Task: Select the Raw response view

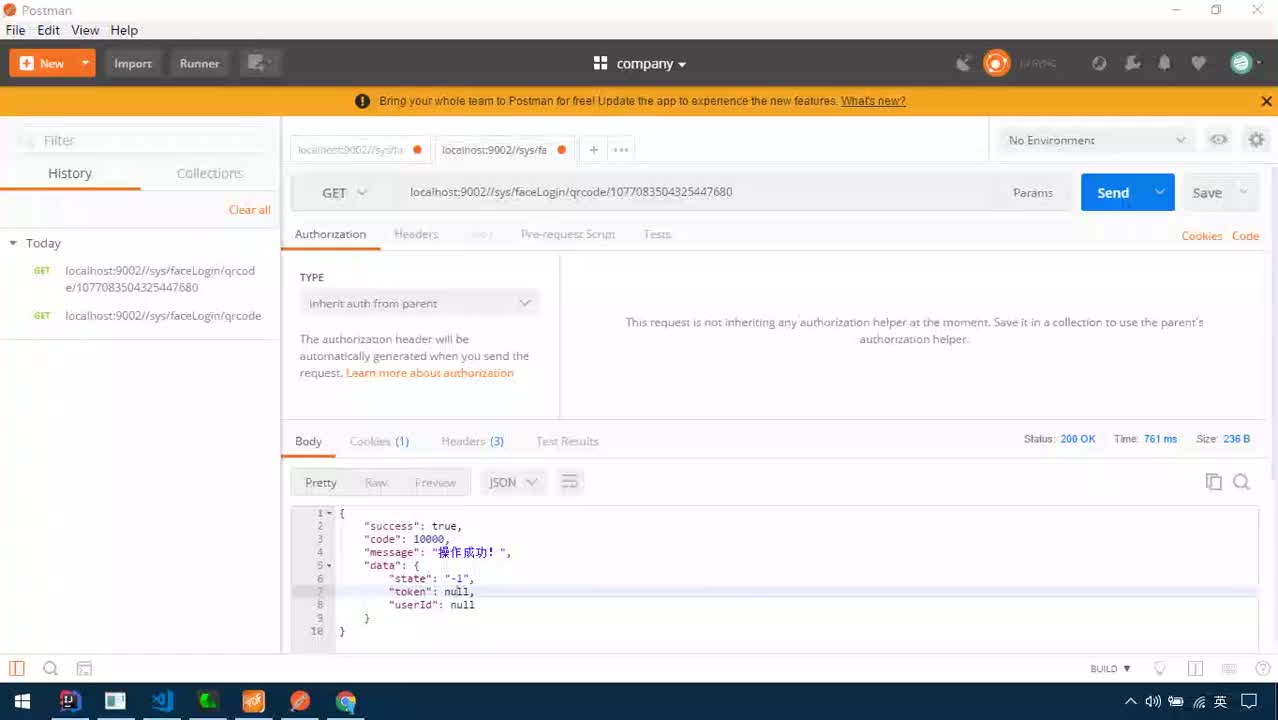Action: tap(376, 483)
